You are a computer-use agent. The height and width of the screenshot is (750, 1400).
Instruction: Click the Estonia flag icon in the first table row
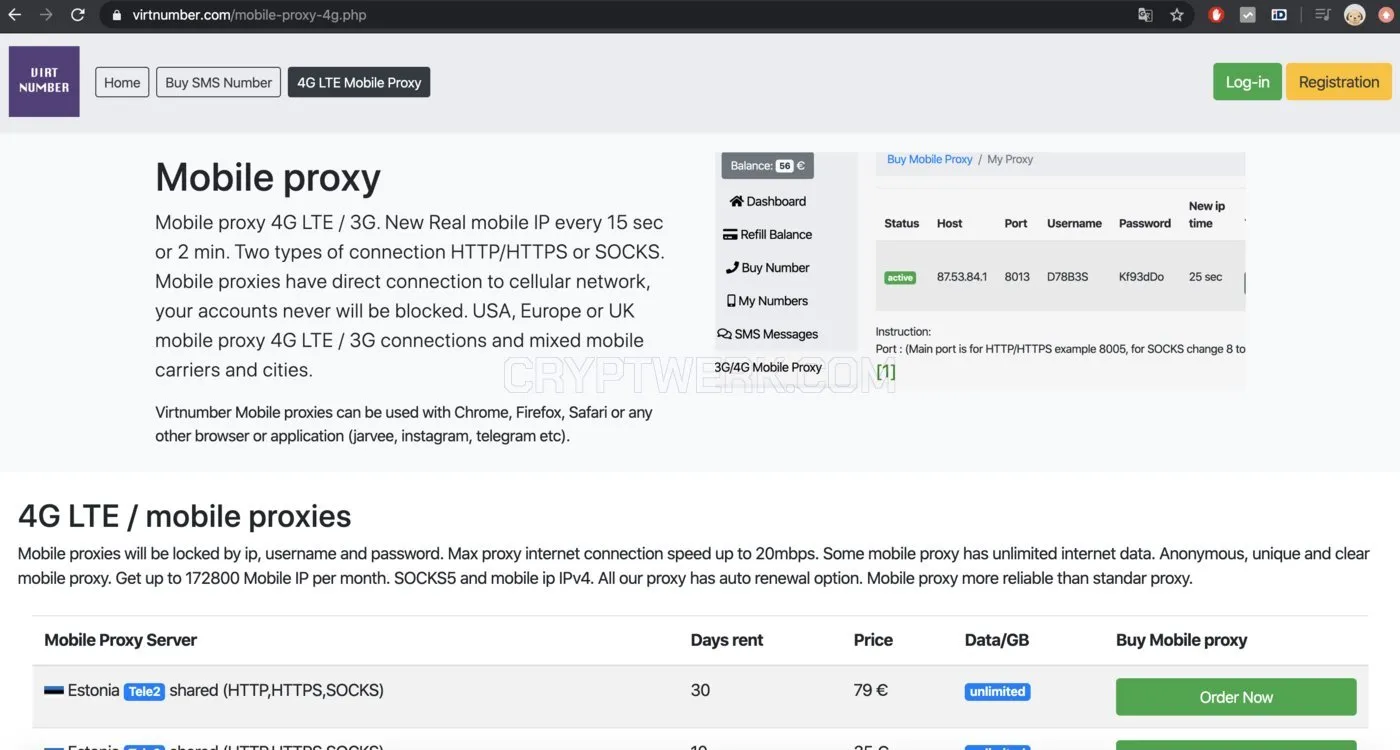(54, 691)
